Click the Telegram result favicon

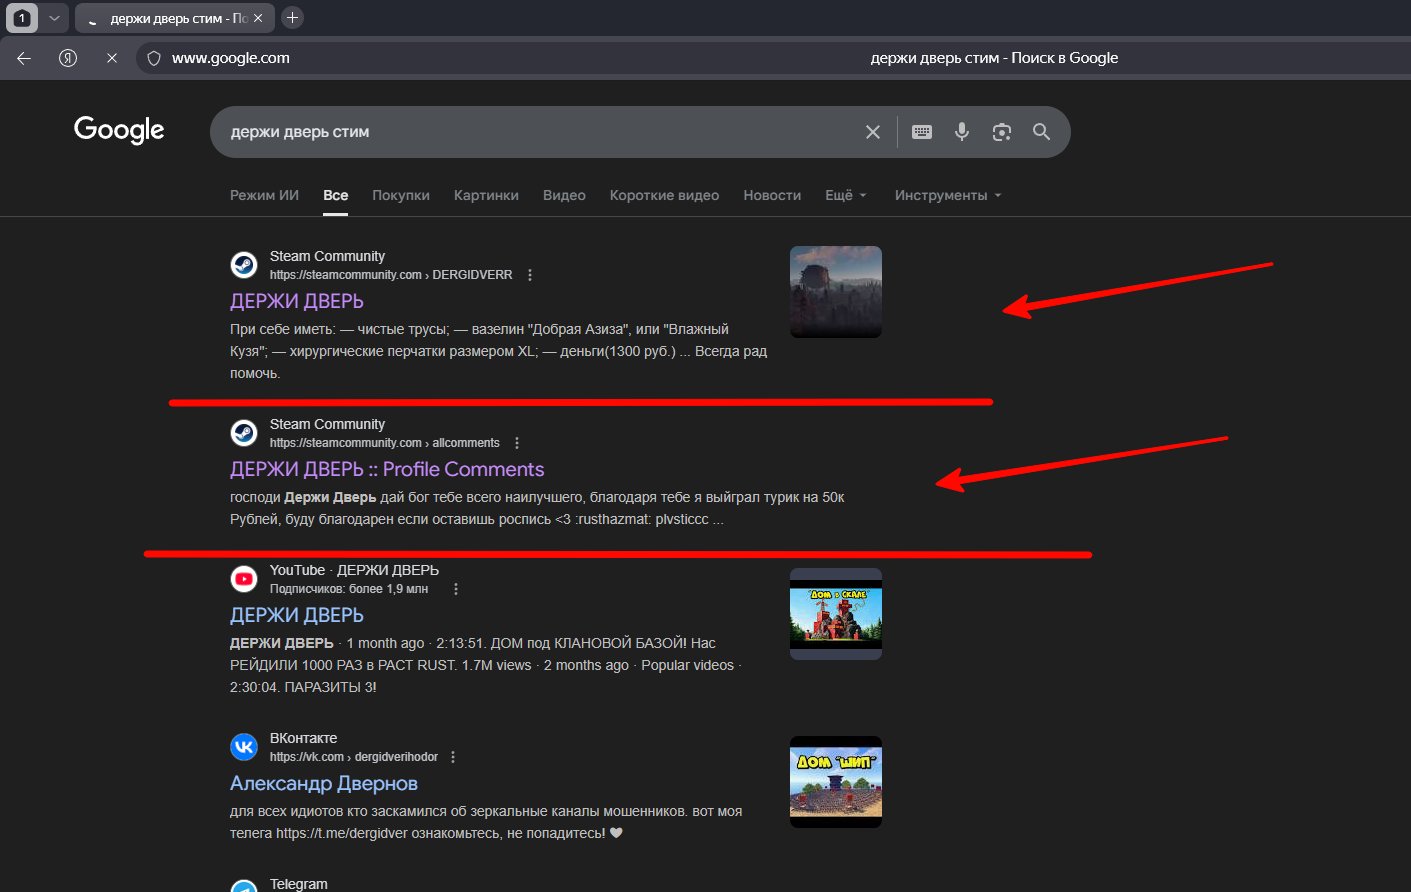[244, 886]
